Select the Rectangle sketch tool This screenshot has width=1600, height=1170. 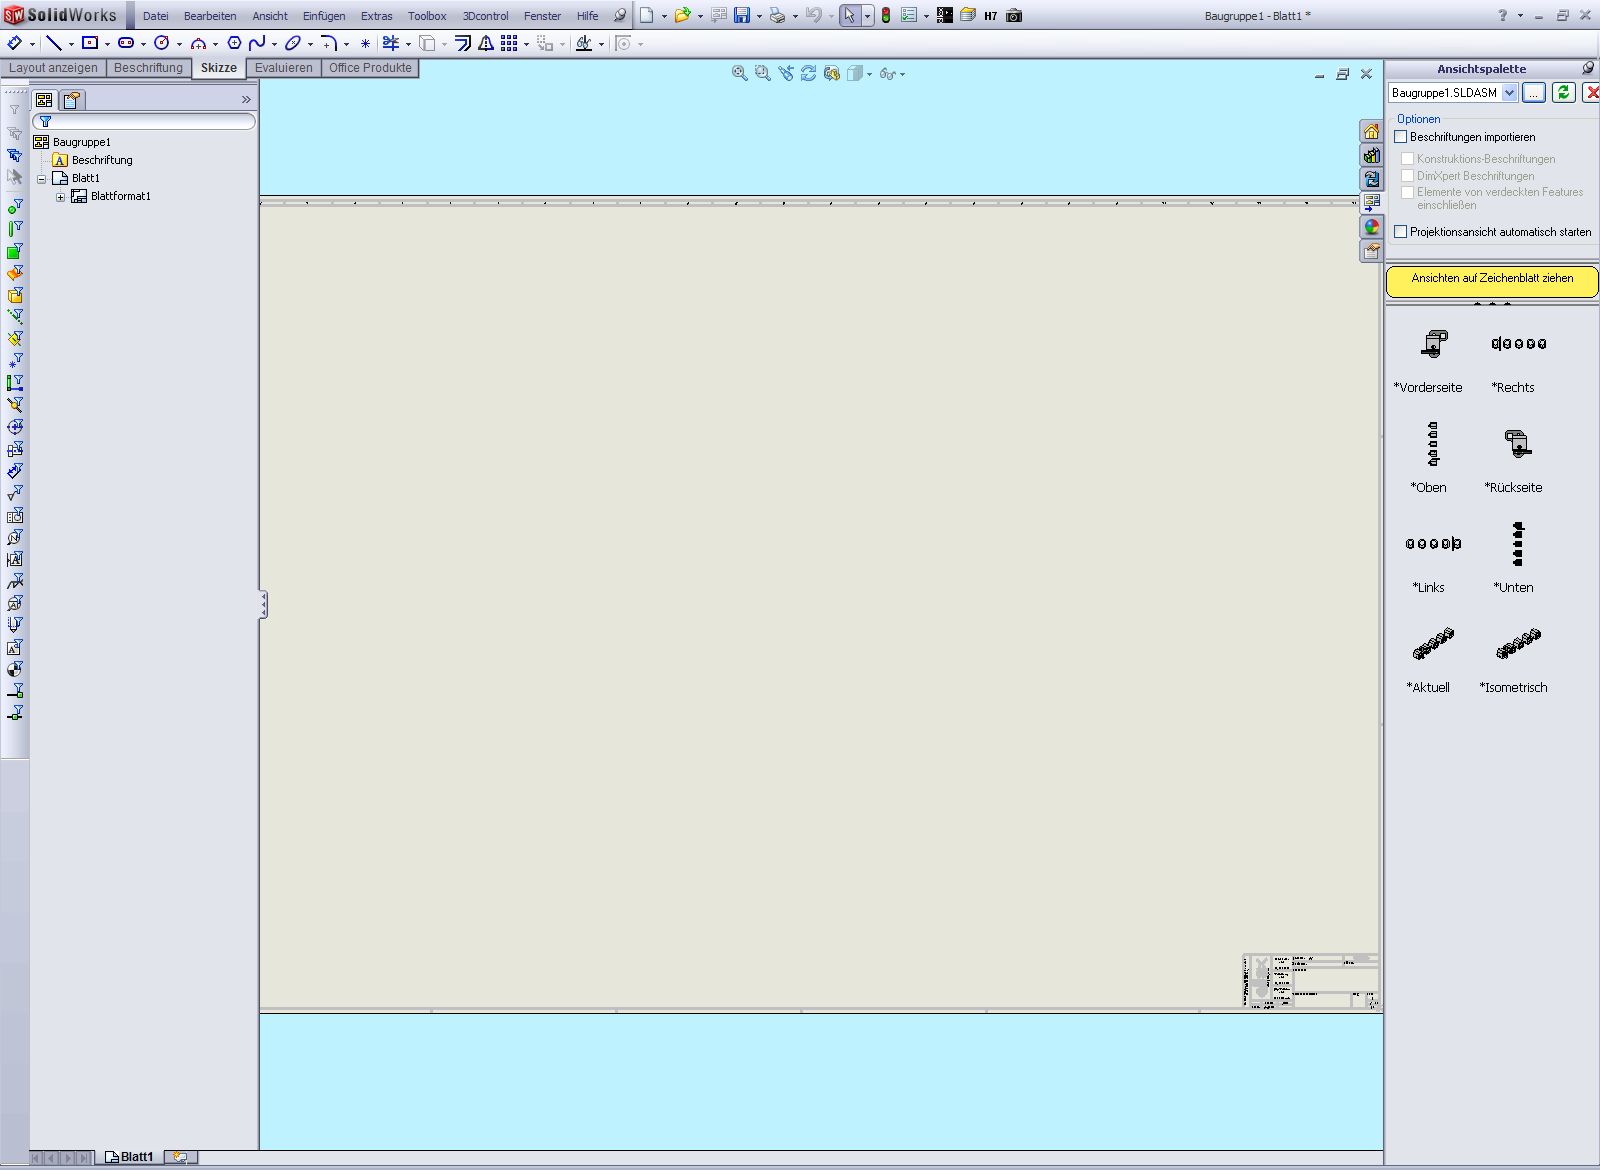tap(90, 43)
